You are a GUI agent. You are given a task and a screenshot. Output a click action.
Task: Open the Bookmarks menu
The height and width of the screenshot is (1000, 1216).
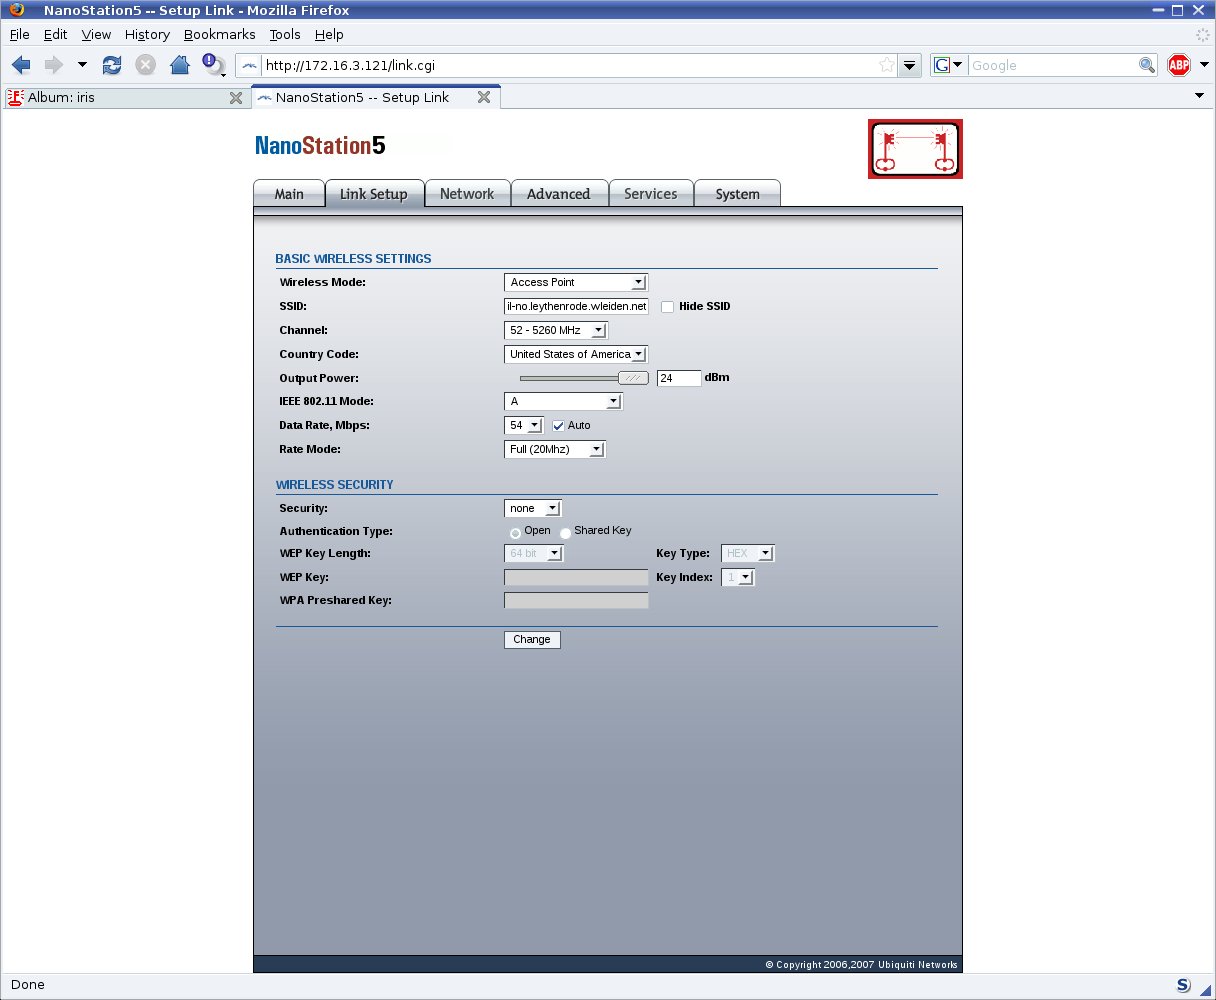[x=219, y=34]
